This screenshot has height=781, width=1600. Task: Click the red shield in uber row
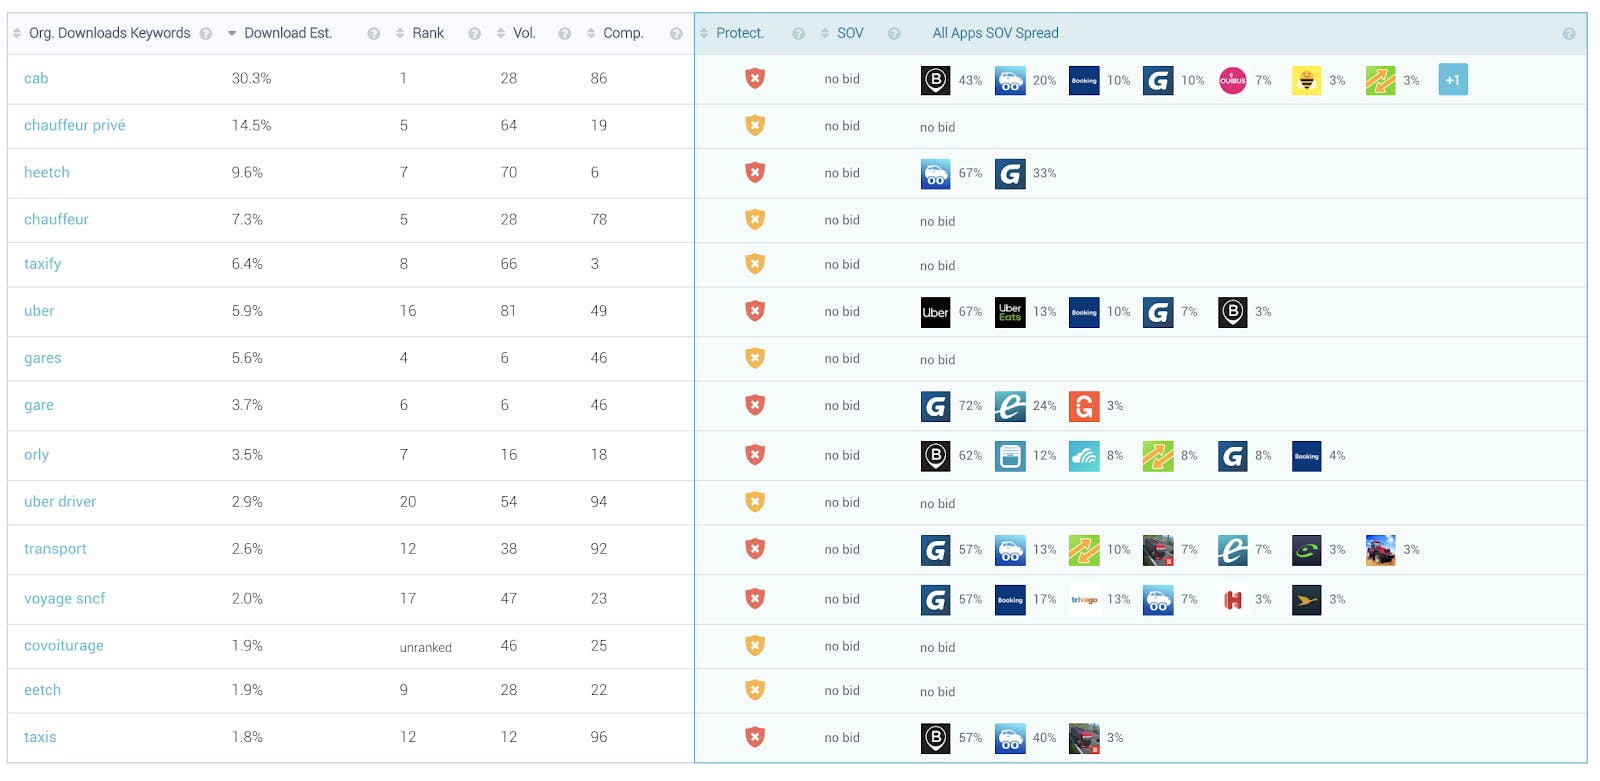tap(755, 311)
